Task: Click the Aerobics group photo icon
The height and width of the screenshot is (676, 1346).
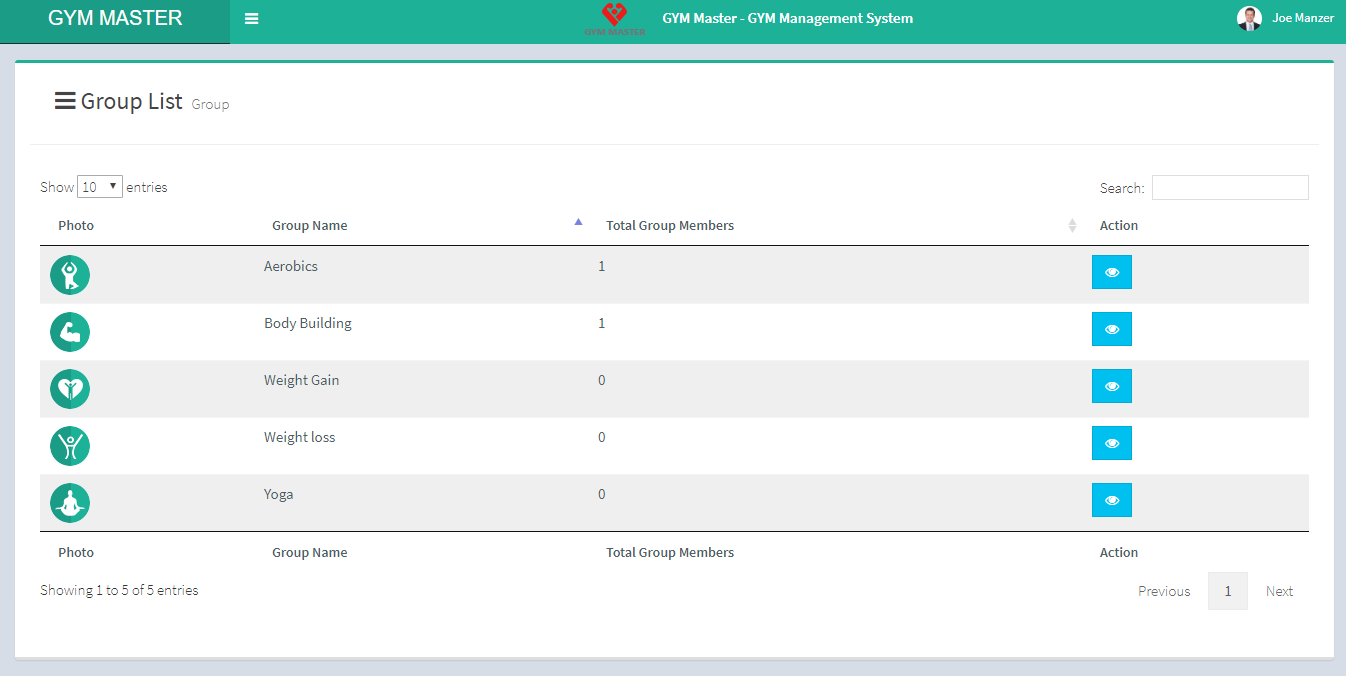Action: [x=70, y=274]
